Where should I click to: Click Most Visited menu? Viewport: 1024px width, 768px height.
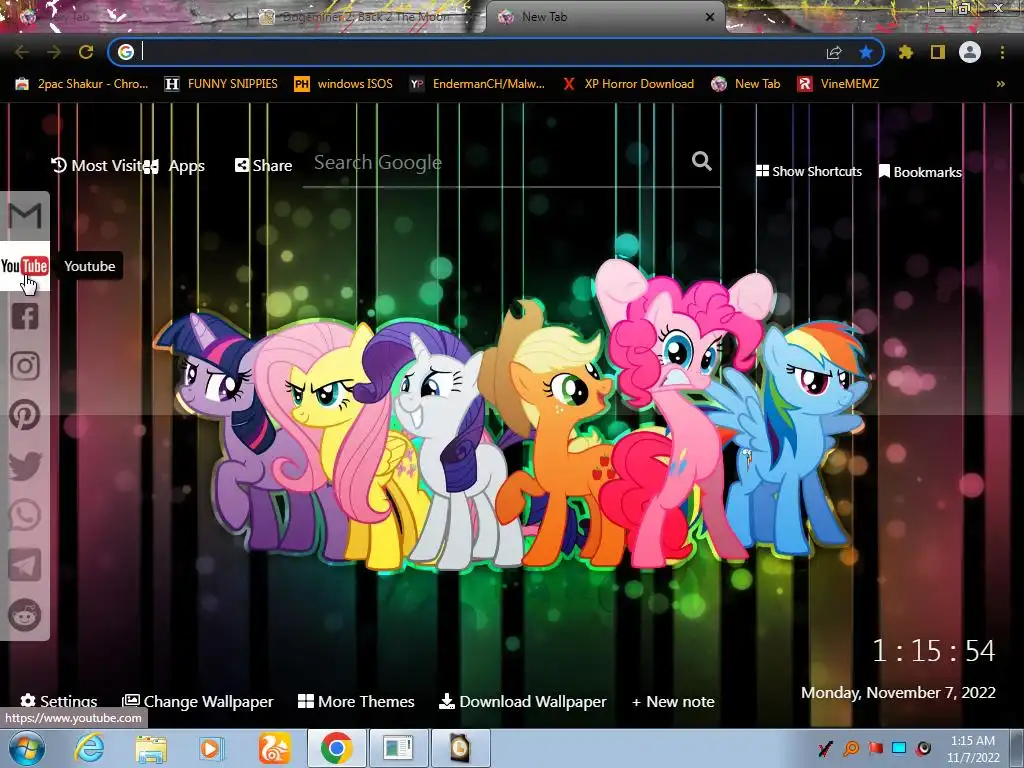click(96, 165)
